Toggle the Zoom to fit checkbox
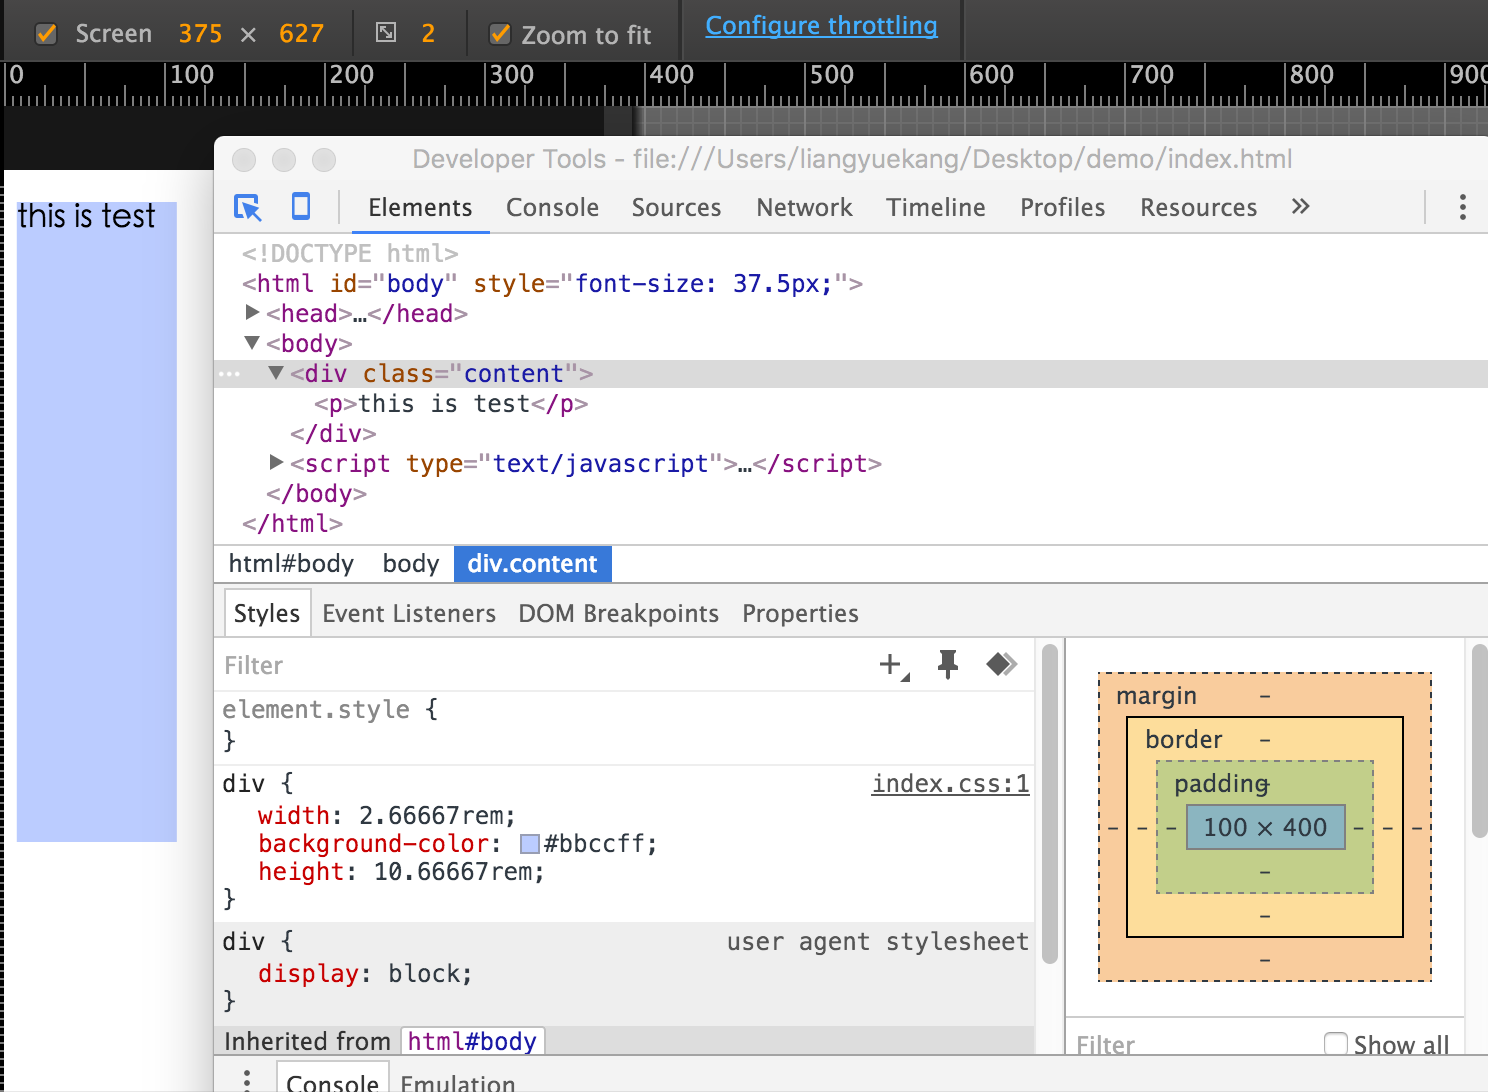1488x1092 pixels. coord(500,34)
